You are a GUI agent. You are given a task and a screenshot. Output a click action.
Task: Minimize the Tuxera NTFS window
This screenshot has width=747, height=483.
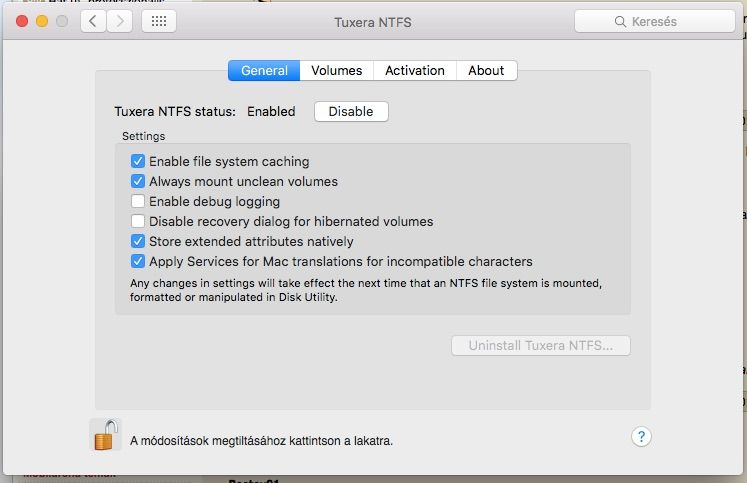pyautogui.click(x=42, y=21)
